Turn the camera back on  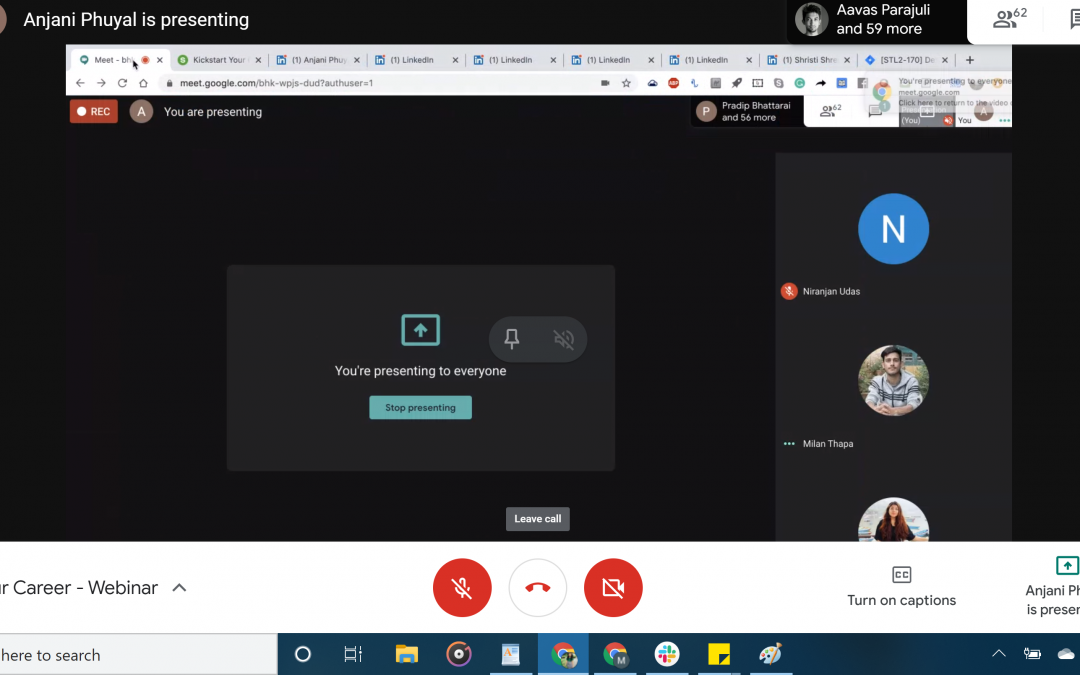[613, 588]
